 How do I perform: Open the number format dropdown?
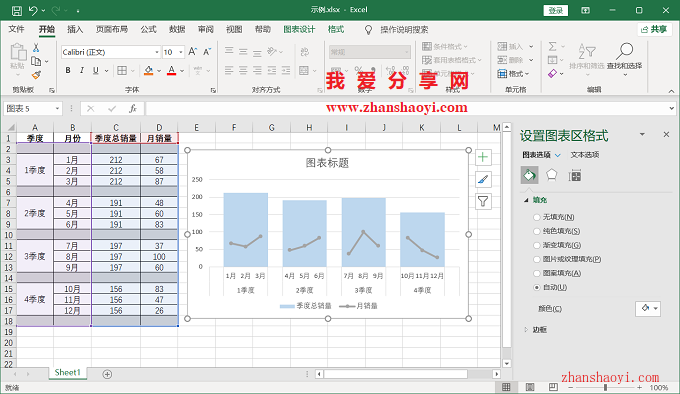pyautogui.click(x=406, y=52)
